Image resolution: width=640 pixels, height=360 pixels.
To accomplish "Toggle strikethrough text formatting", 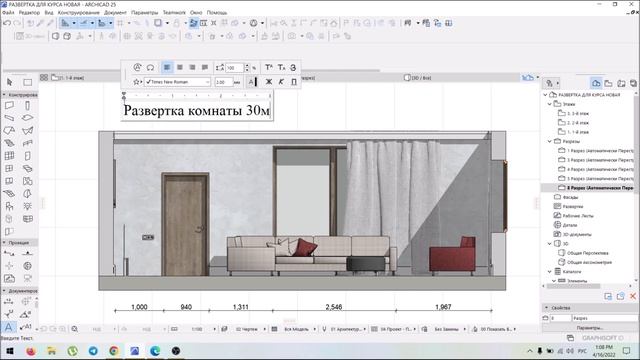I will 293,67.
